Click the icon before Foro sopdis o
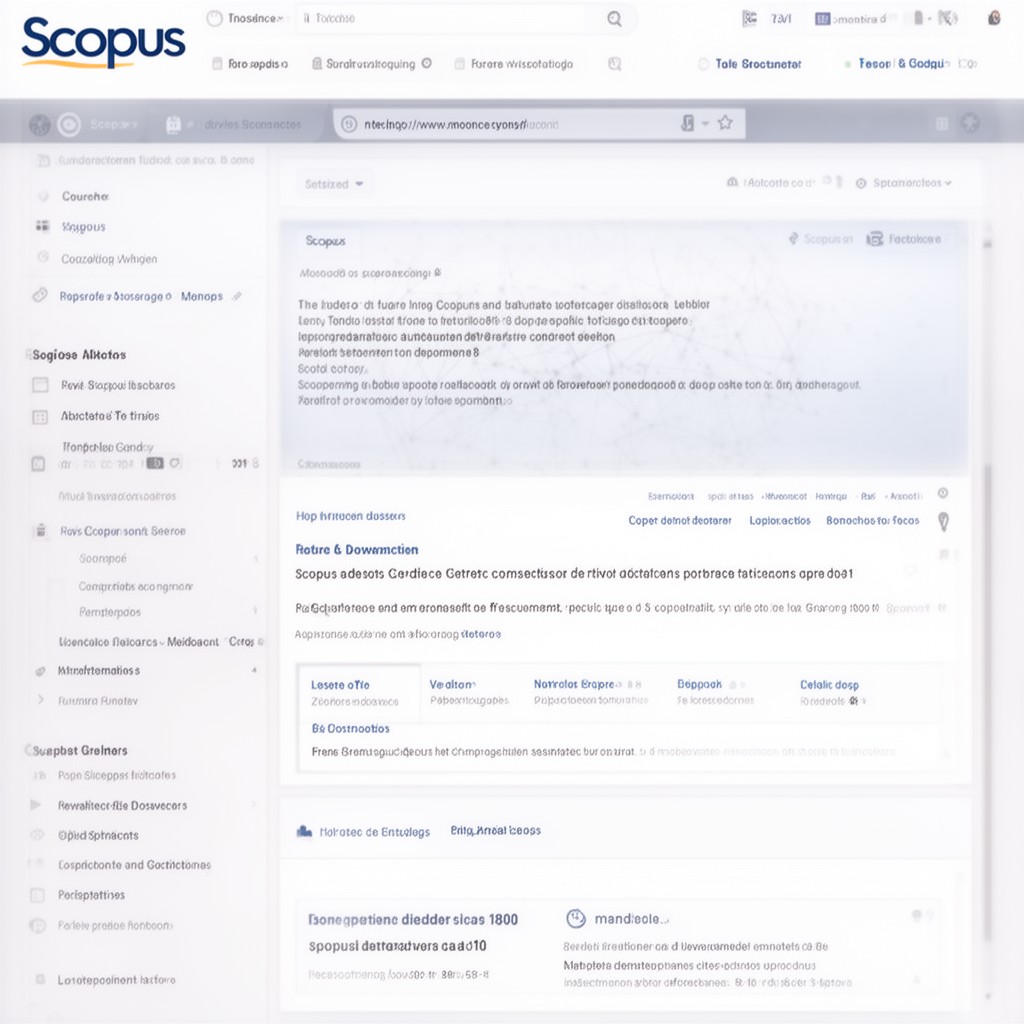The width and height of the screenshot is (1024, 1024). (x=217, y=63)
